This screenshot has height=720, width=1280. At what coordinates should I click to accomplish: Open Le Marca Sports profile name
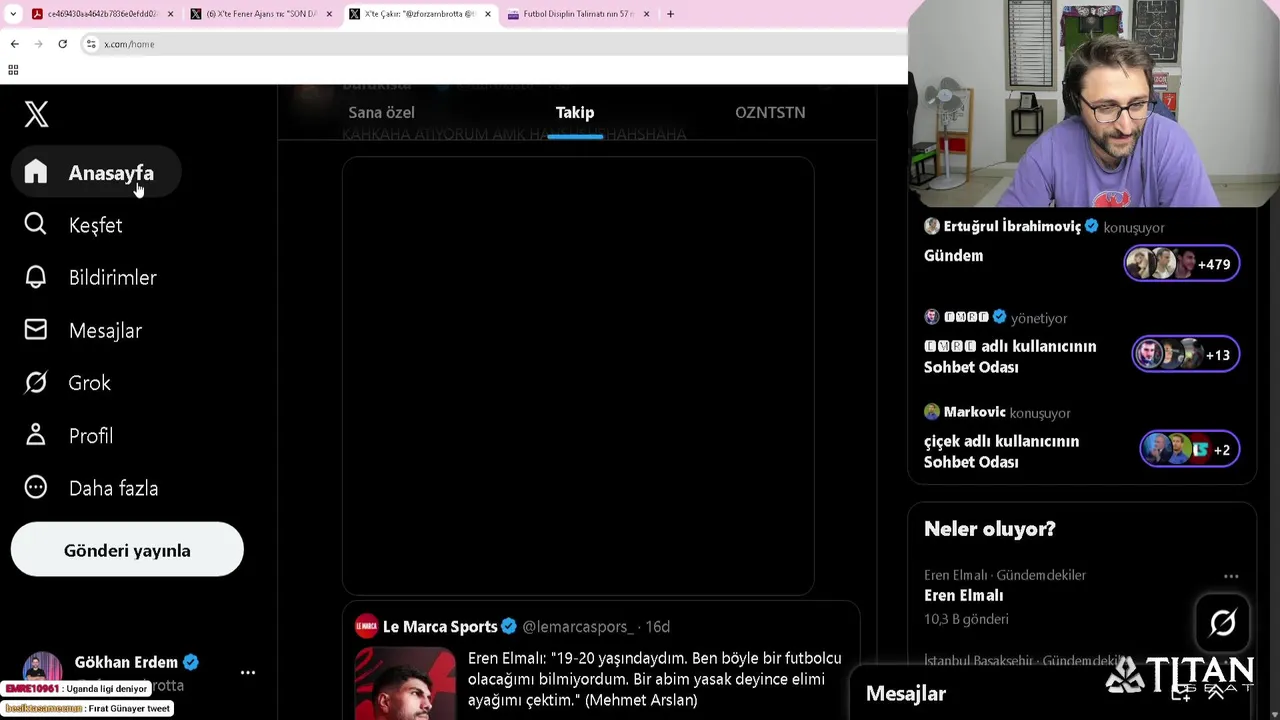[440, 626]
